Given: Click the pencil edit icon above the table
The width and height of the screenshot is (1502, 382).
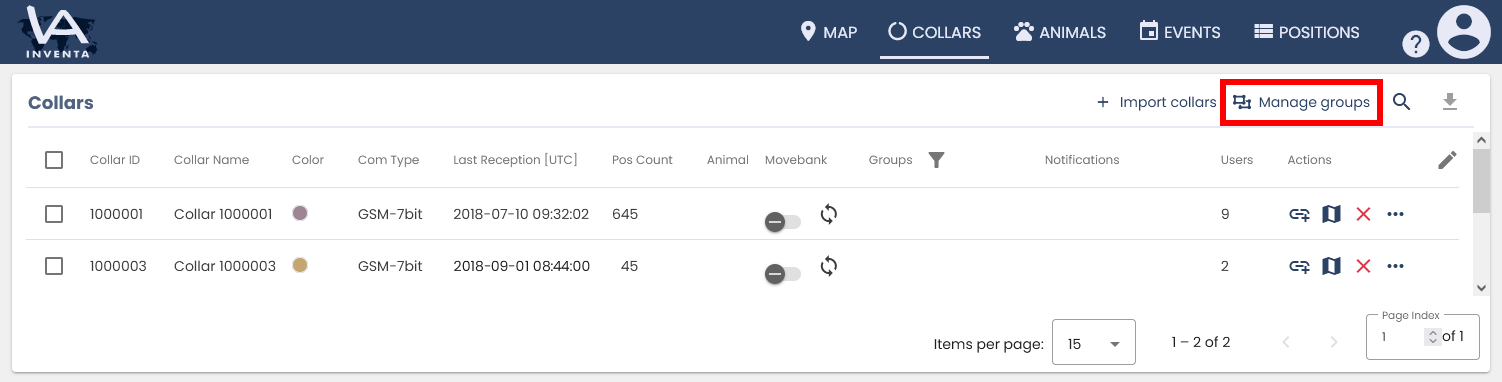Looking at the screenshot, I should click(x=1447, y=160).
